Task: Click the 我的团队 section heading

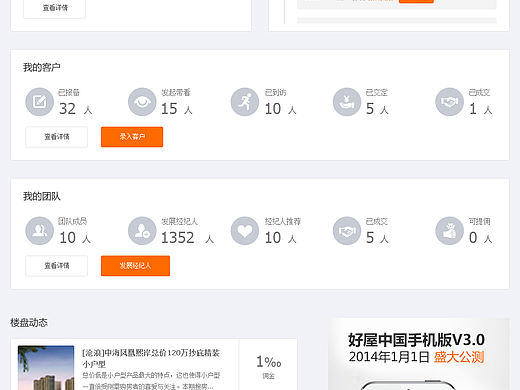Action: [42, 197]
